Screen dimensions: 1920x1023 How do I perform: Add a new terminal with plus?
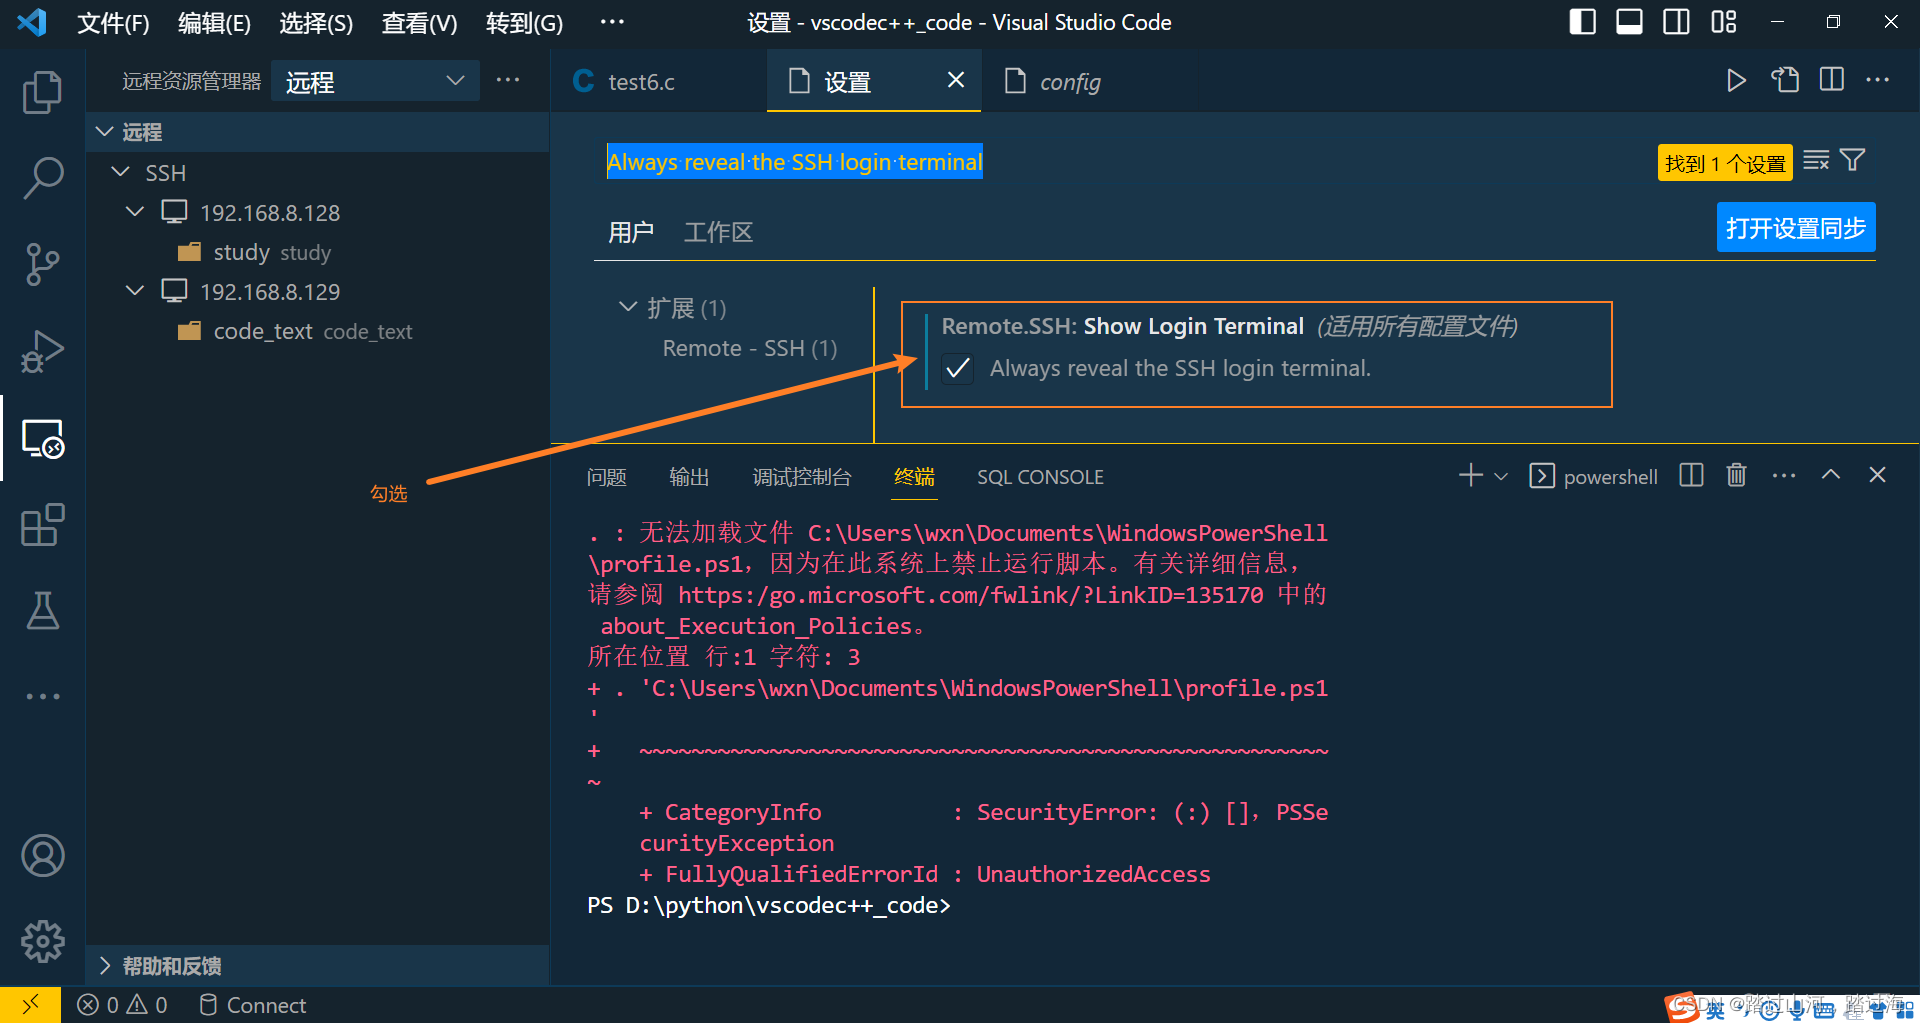coord(1470,475)
